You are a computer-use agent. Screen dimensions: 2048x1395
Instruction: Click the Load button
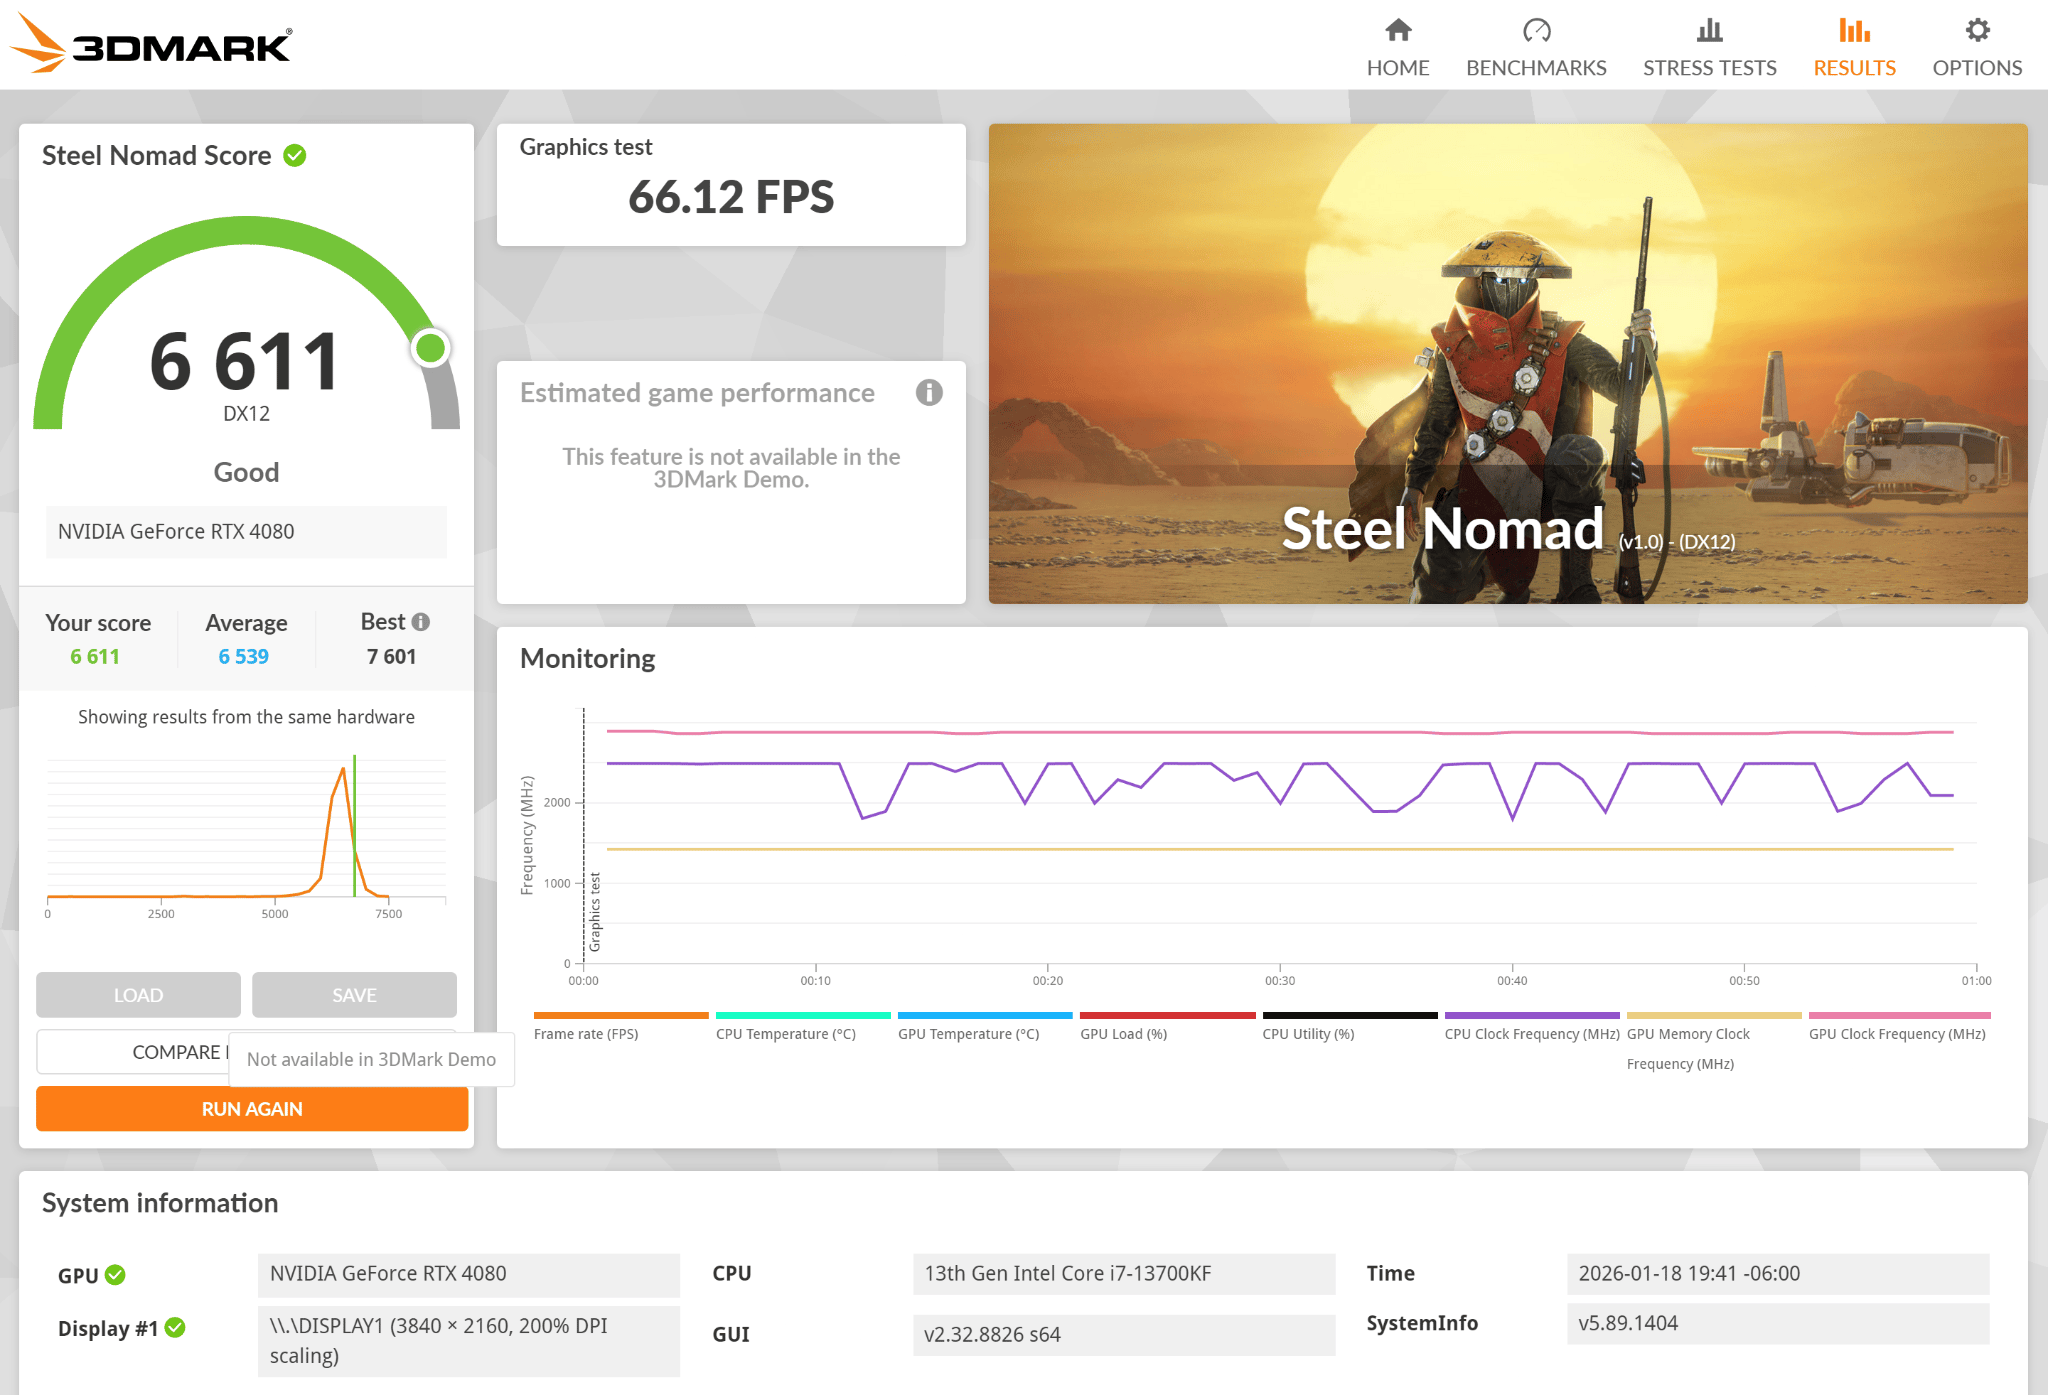click(138, 995)
